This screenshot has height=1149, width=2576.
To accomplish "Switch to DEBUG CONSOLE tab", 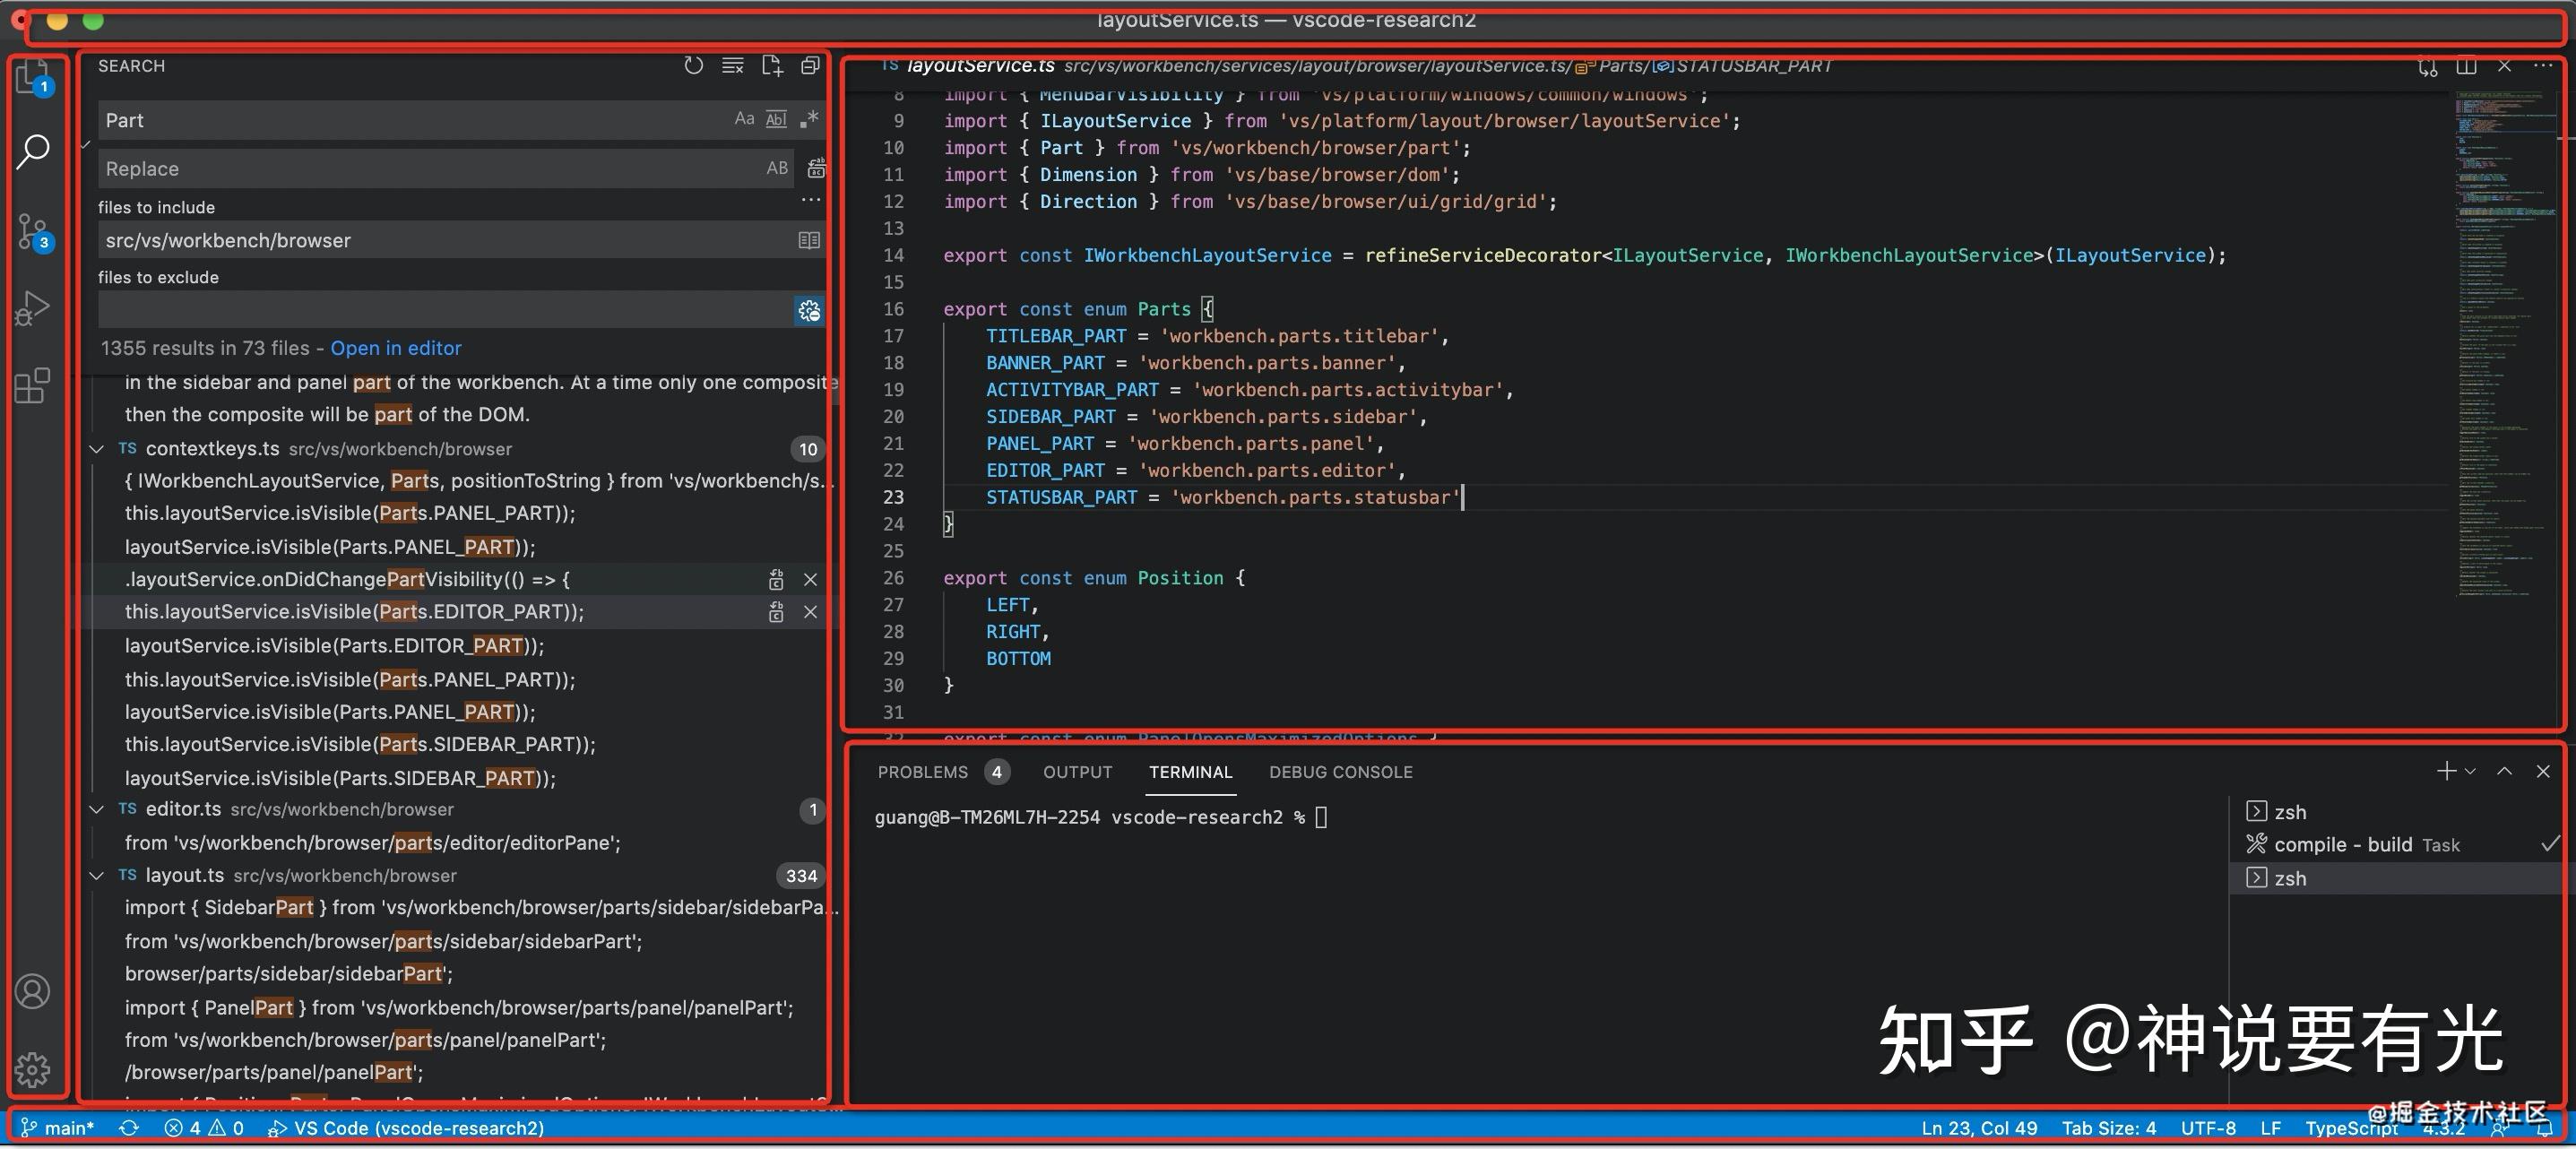I will (1340, 772).
